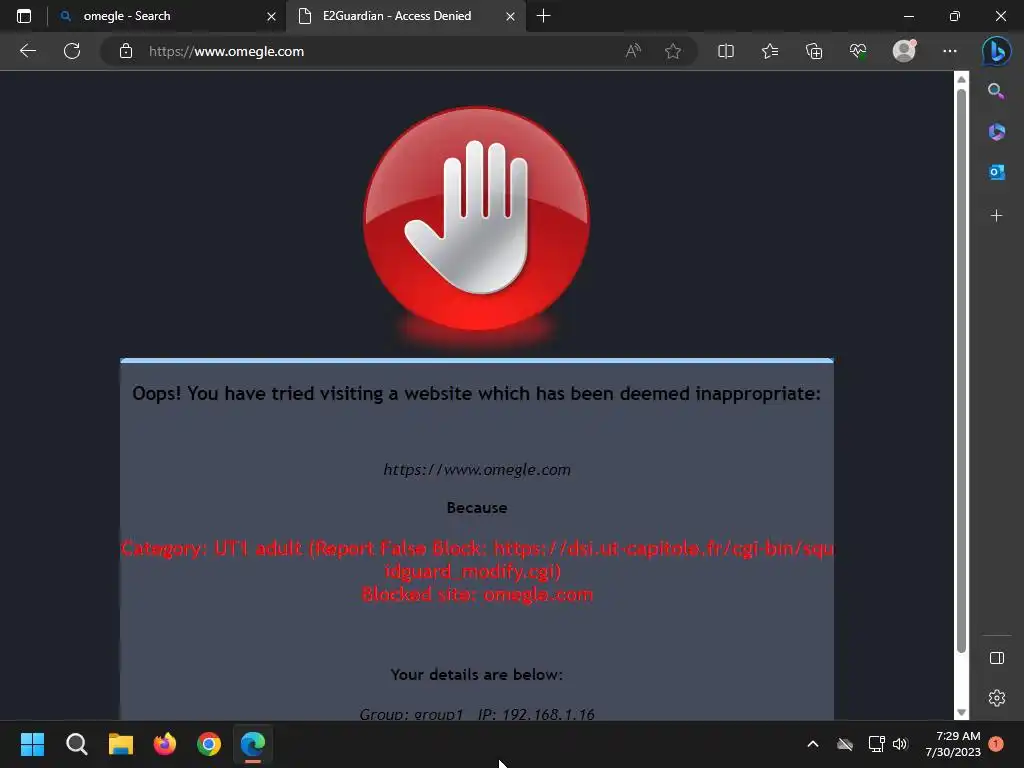1024x768 pixels.
Task: Open Collections panel
Action: (x=814, y=51)
